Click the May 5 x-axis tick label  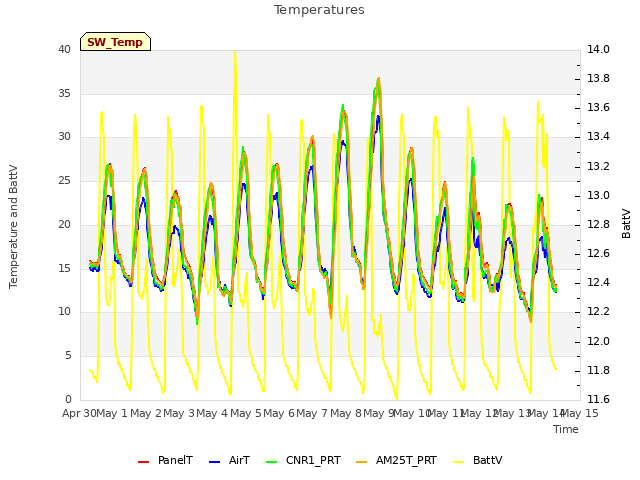245,413
